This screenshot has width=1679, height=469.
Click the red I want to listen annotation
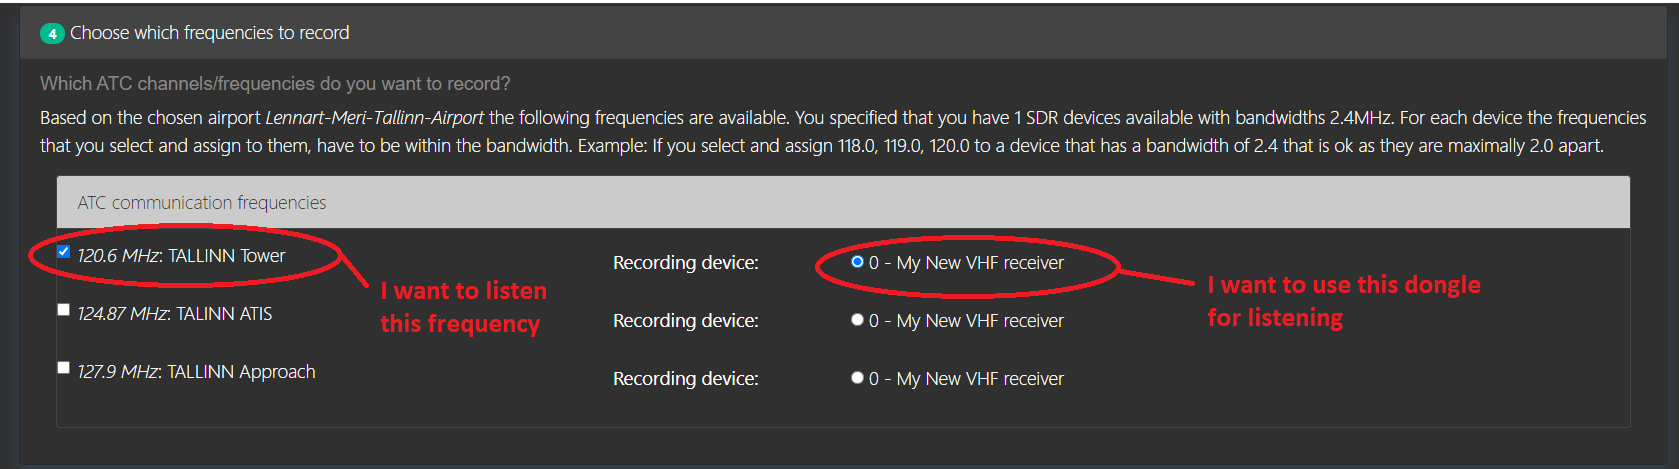[463, 307]
